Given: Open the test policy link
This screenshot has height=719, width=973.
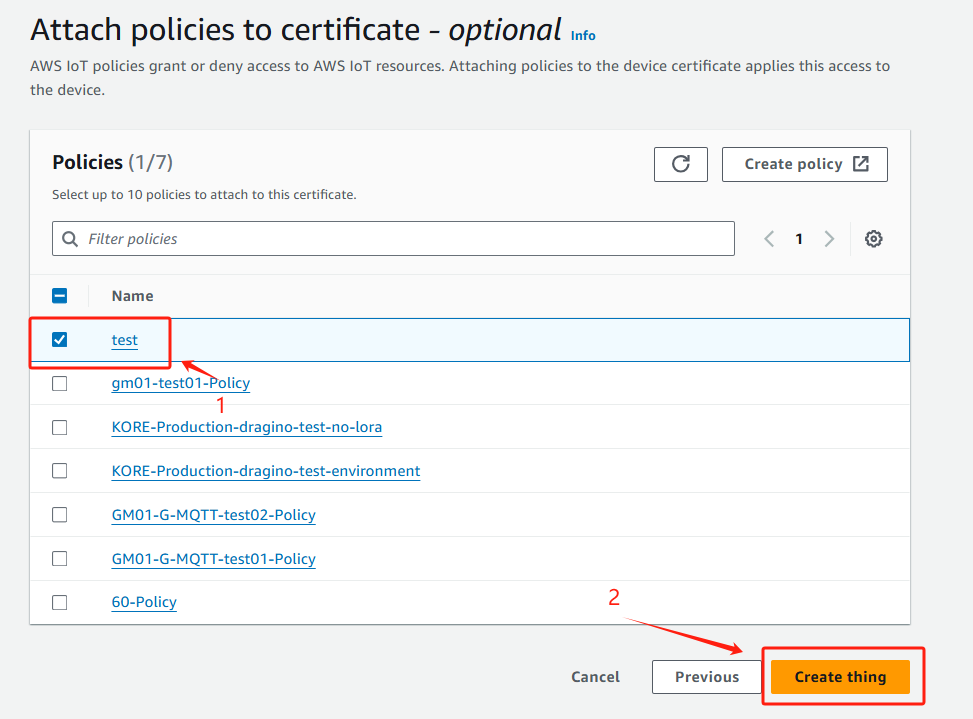Looking at the screenshot, I should (124, 340).
